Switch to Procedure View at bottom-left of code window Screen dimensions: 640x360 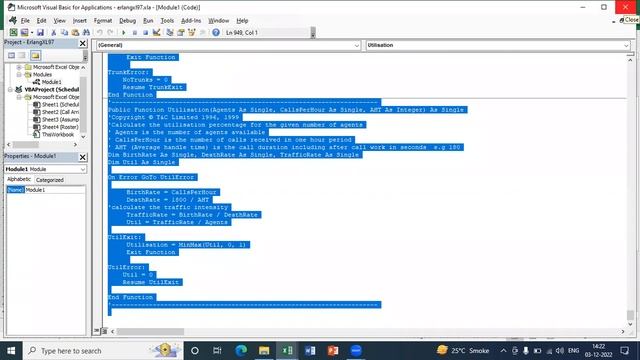point(97,331)
